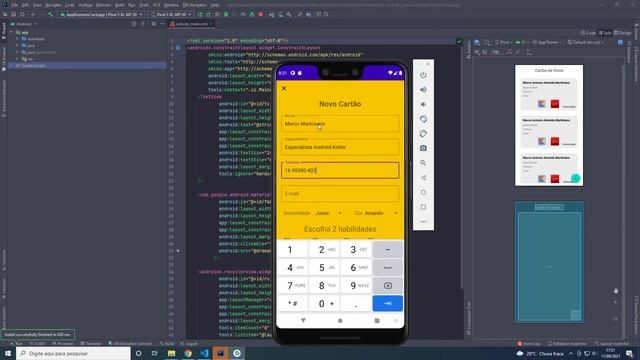Click the red Stop app button in toolbar
The image size is (640, 360).
coord(261,14)
